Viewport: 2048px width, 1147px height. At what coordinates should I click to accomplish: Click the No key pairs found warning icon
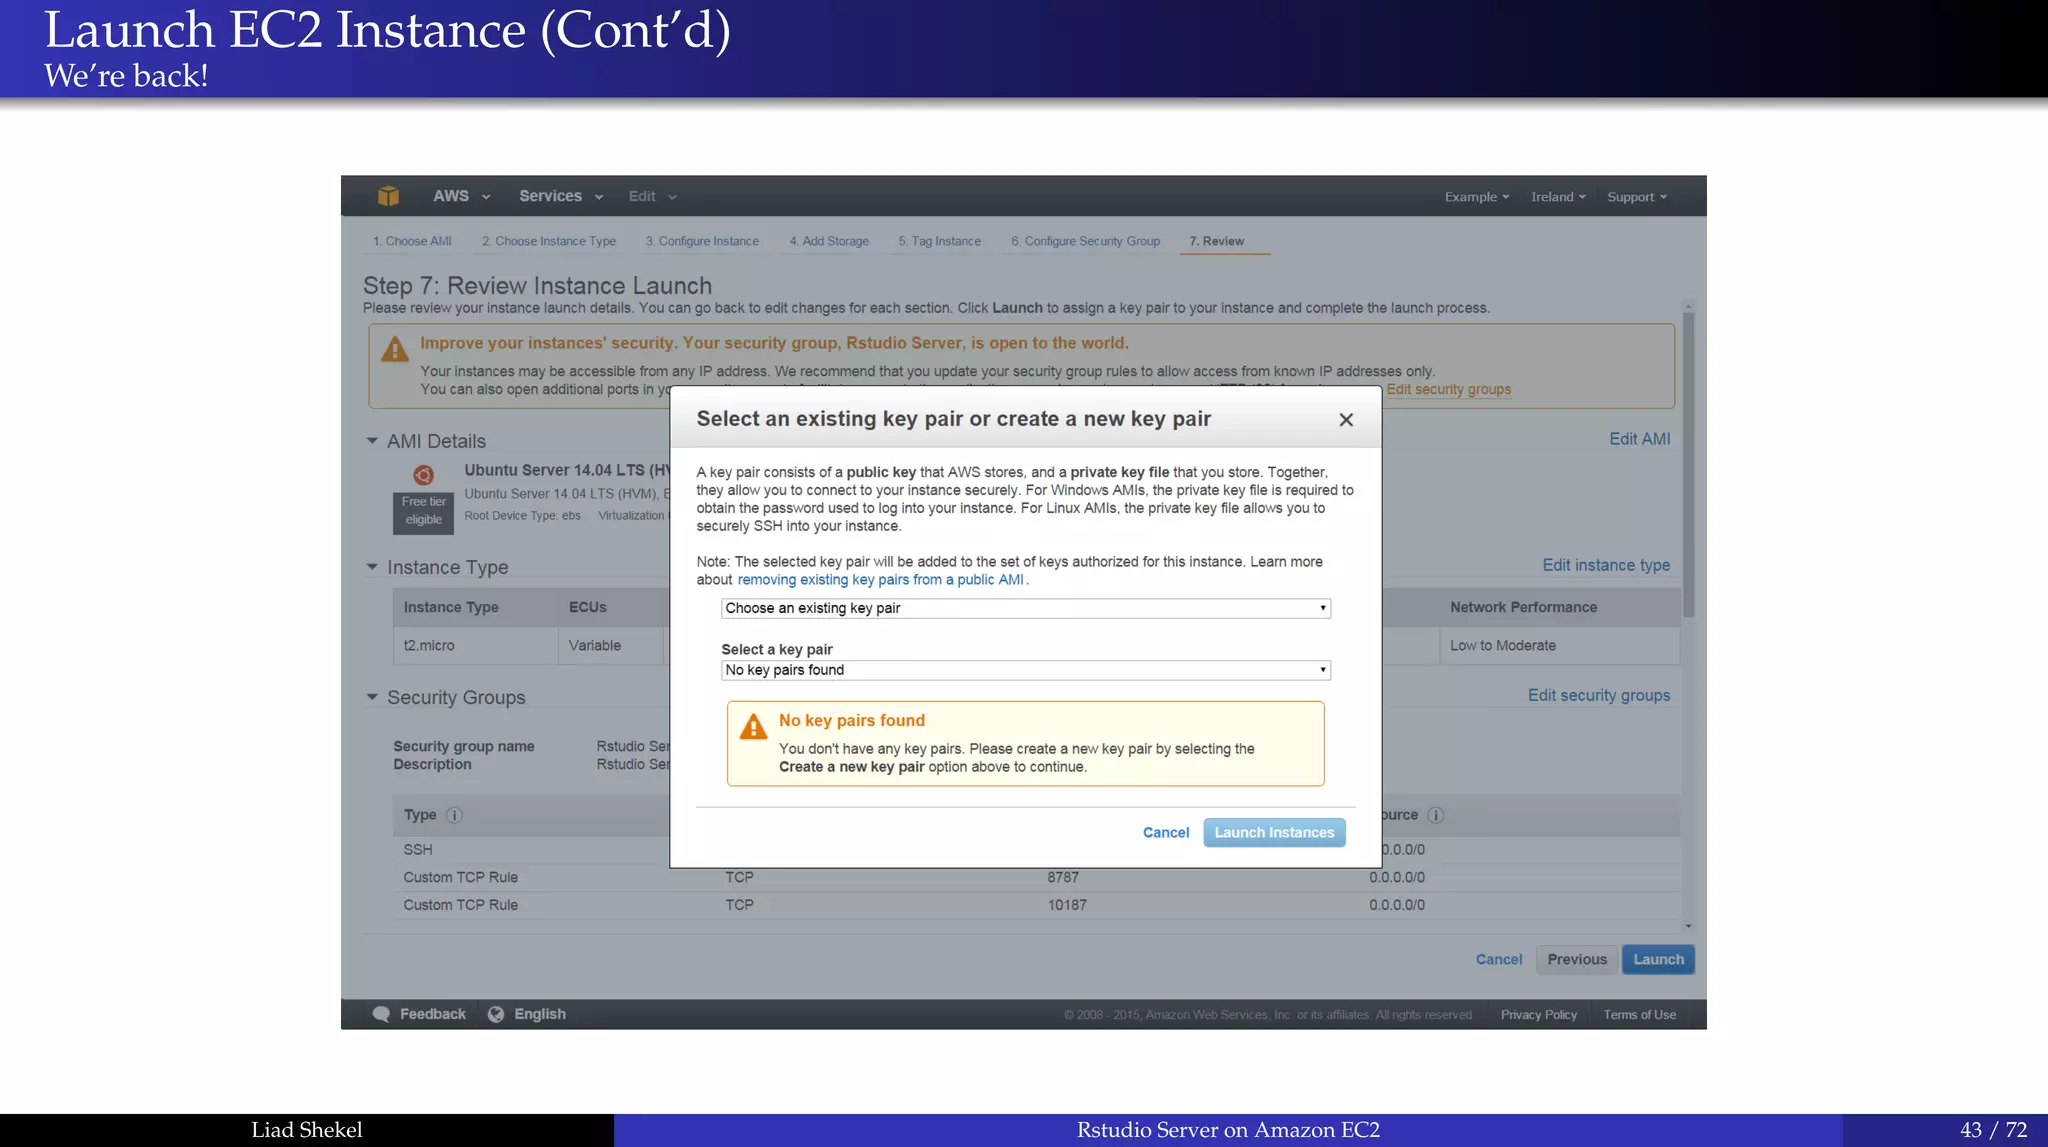(x=753, y=727)
